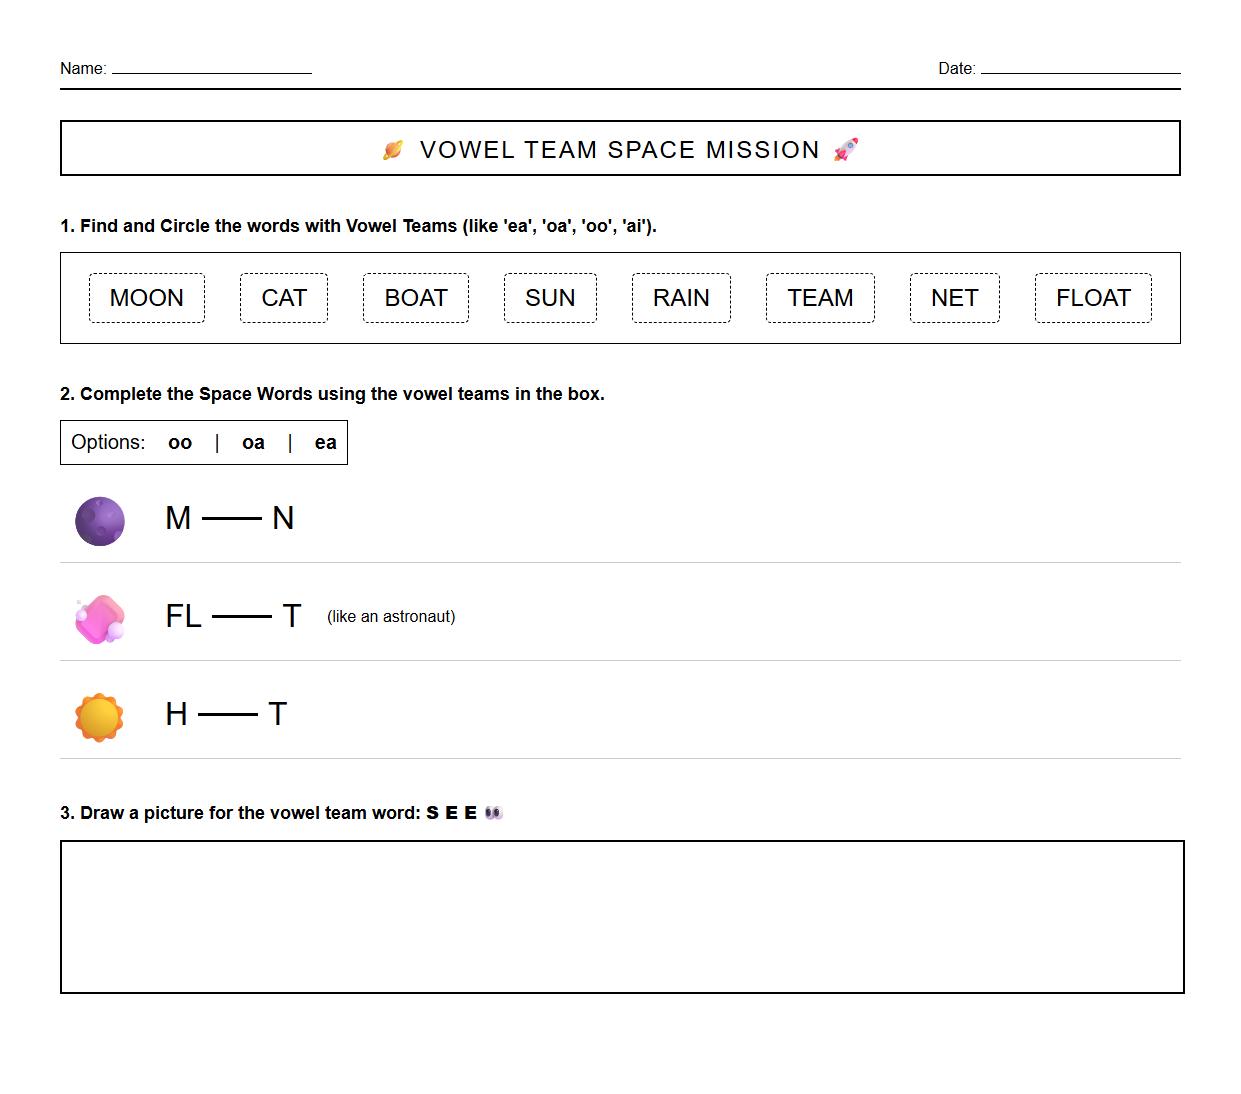1241x1094 pixels.
Task: Circle the word TEAM
Action: 819,297
